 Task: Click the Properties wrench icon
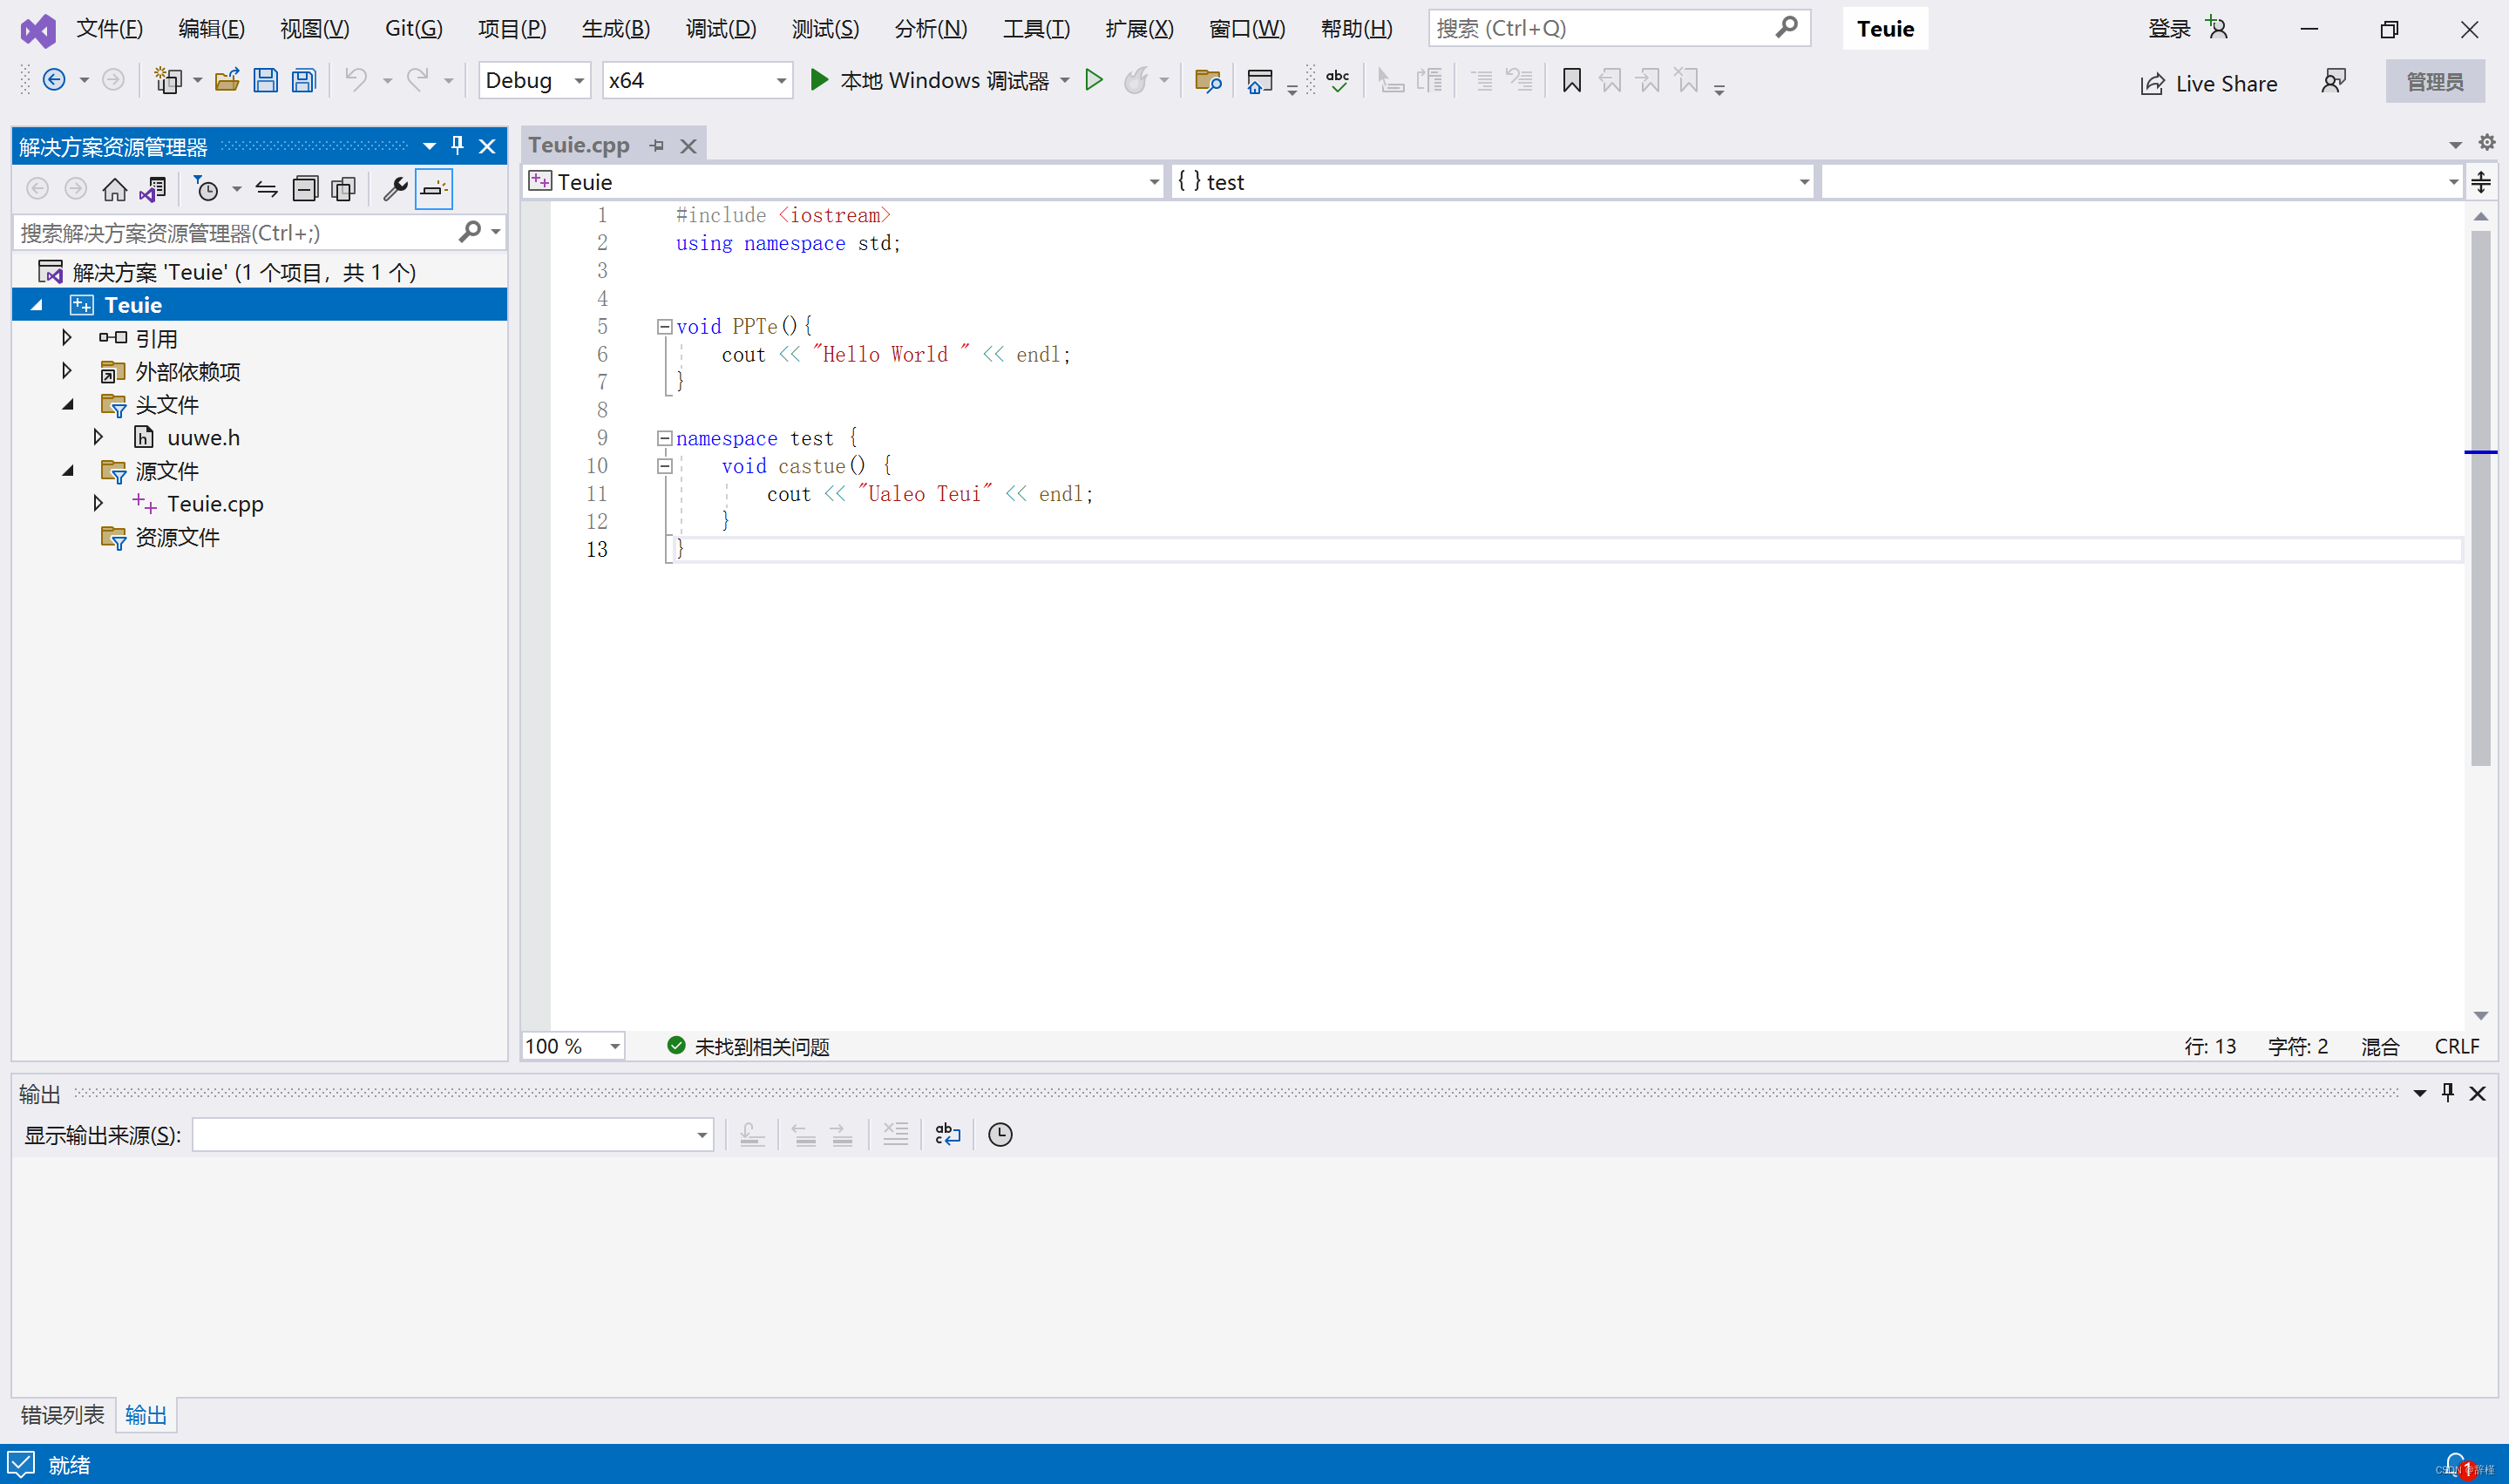tap(395, 189)
